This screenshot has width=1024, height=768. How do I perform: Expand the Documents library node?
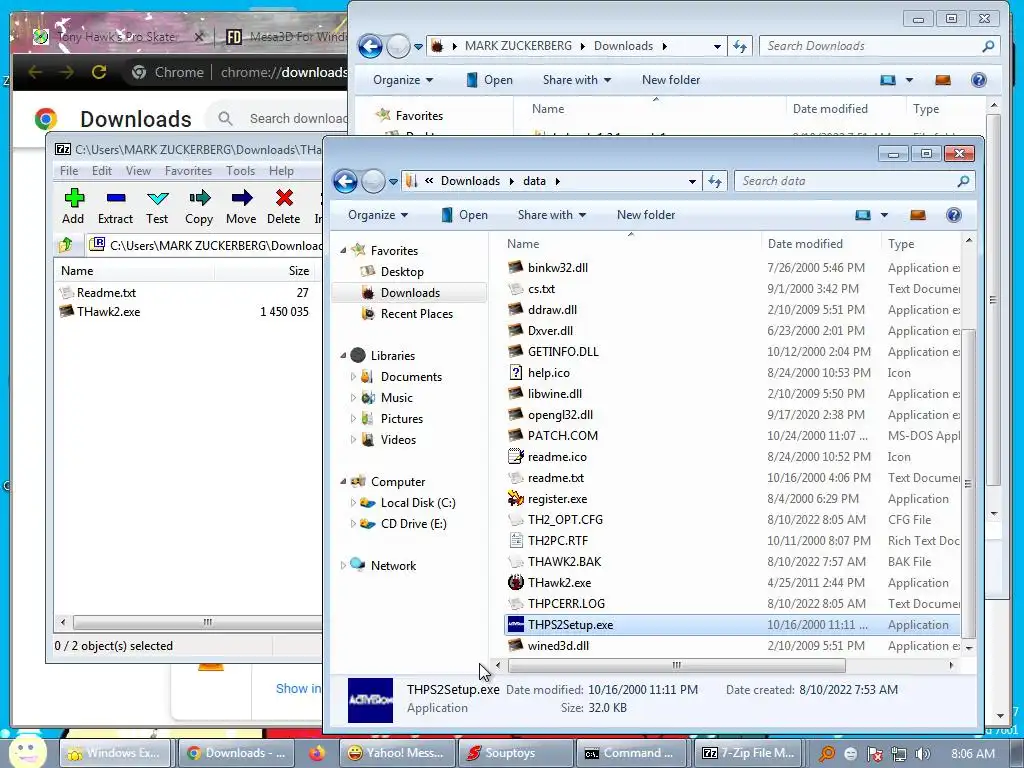(353, 376)
